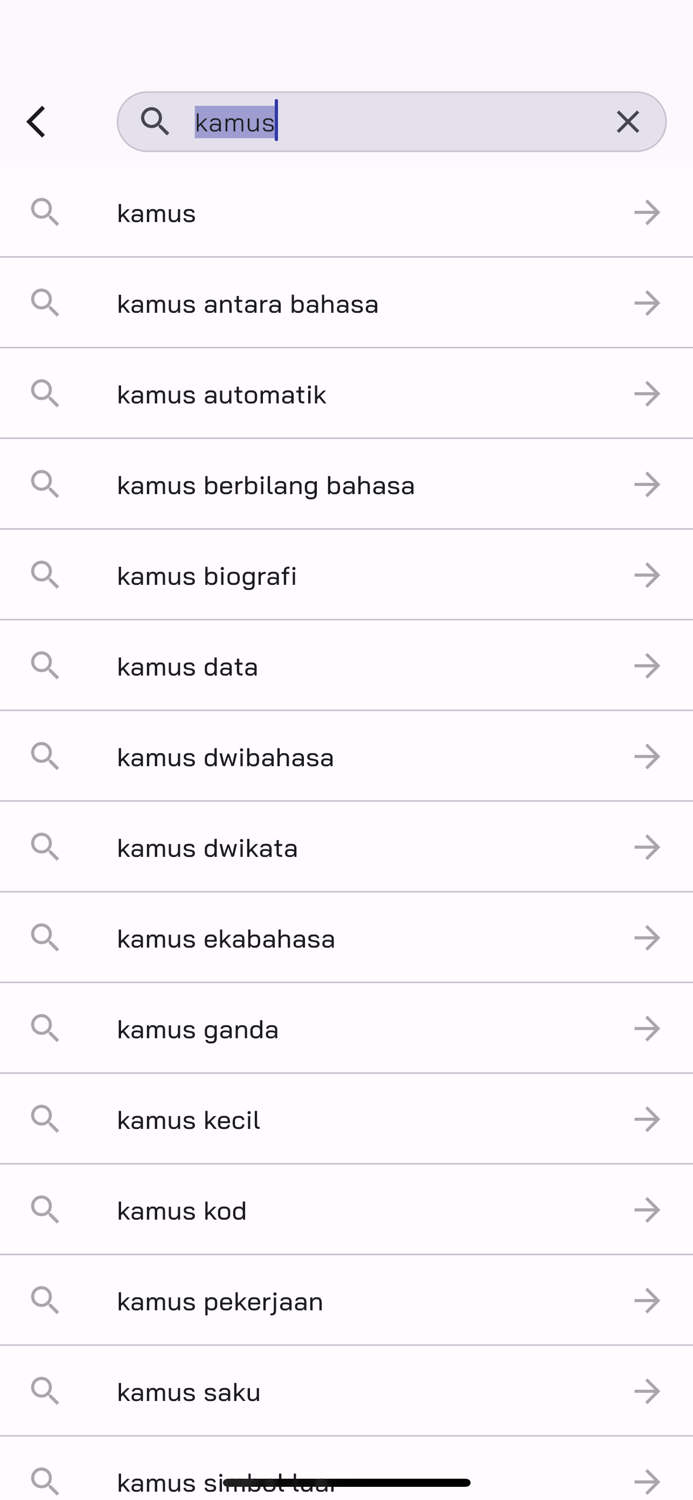The width and height of the screenshot is (693, 1500).
Task: Click the arrow beside kamus pekerjaan
Action: pos(647,1300)
